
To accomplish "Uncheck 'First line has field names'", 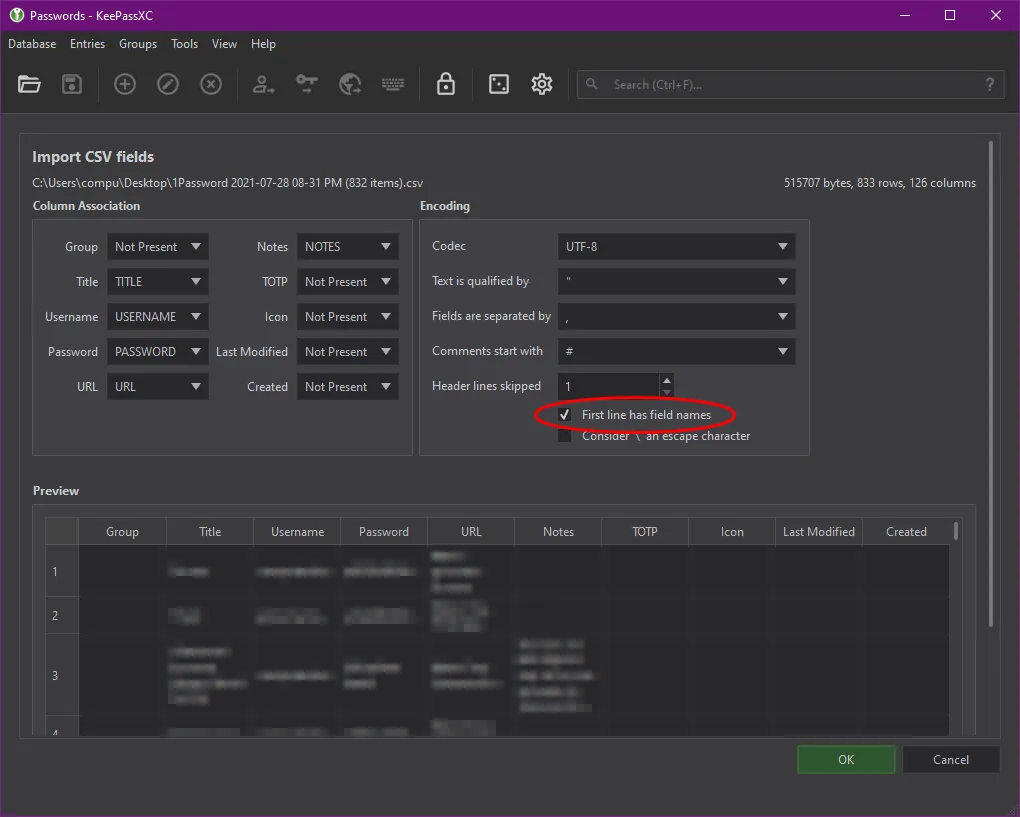I will coord(564,414).
